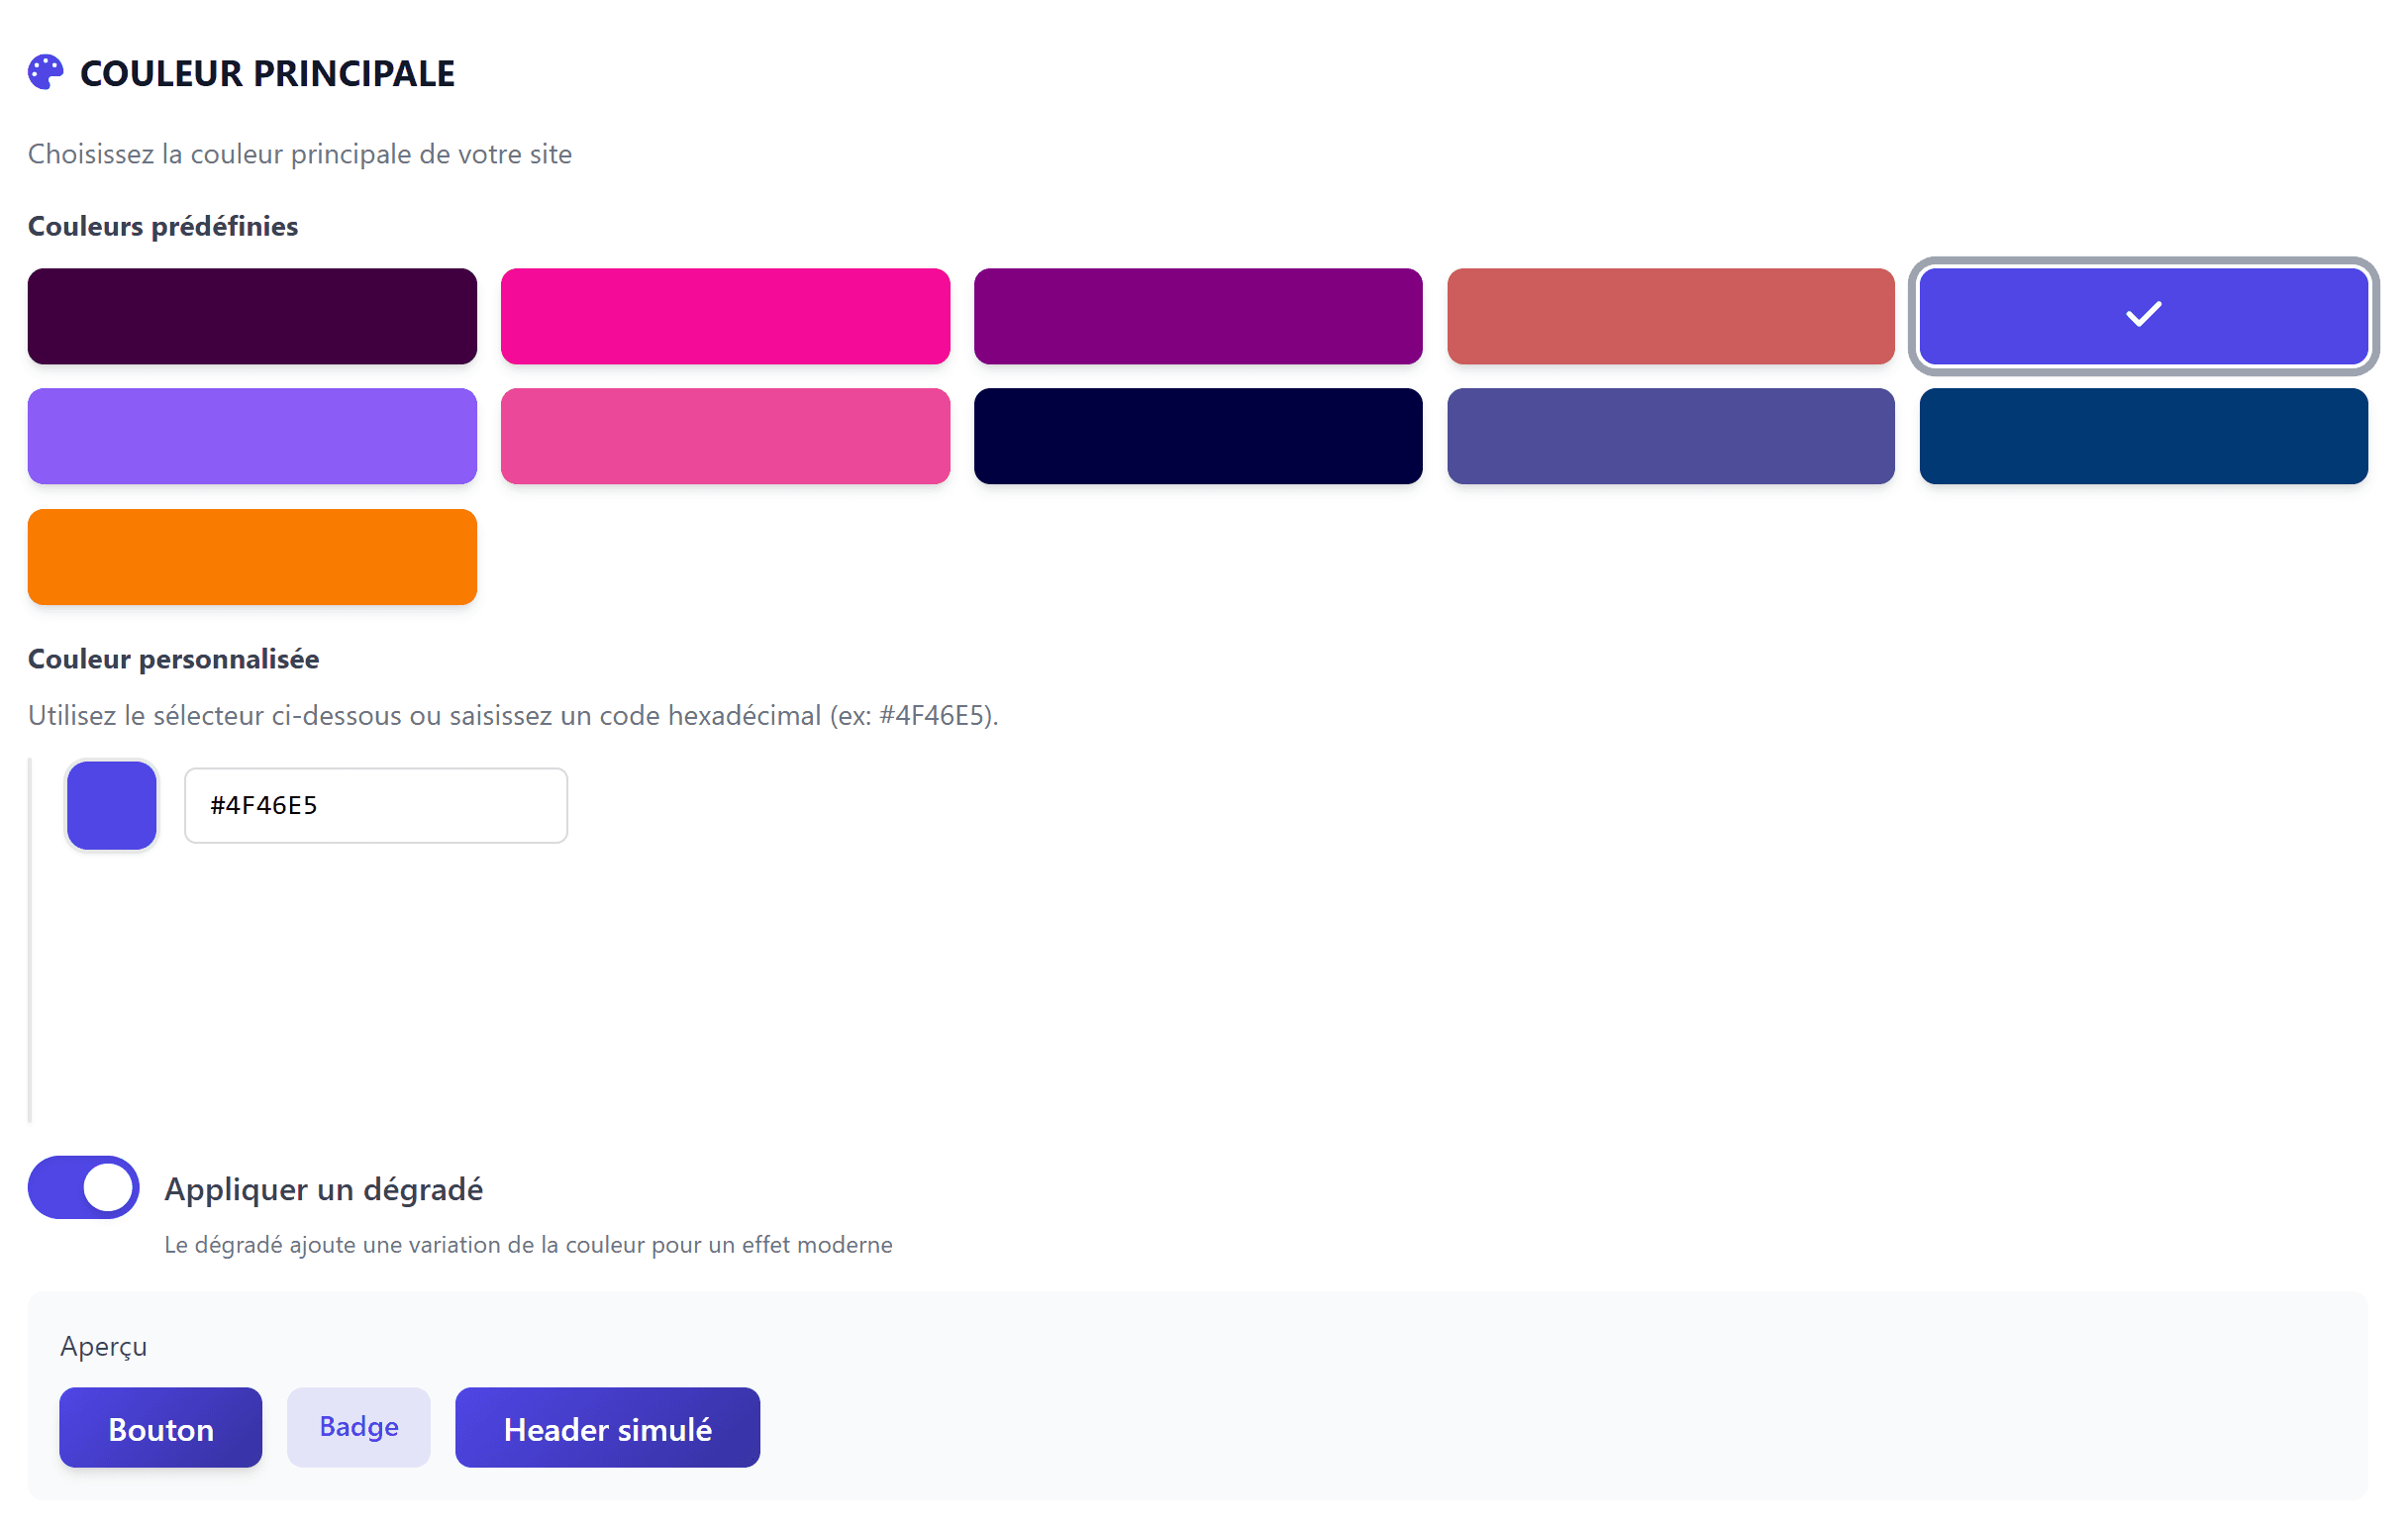The height and width of the screenshot is (1530, 2408).
Task: Select the midnight navy predefined color
Action: click(1197, 436)
